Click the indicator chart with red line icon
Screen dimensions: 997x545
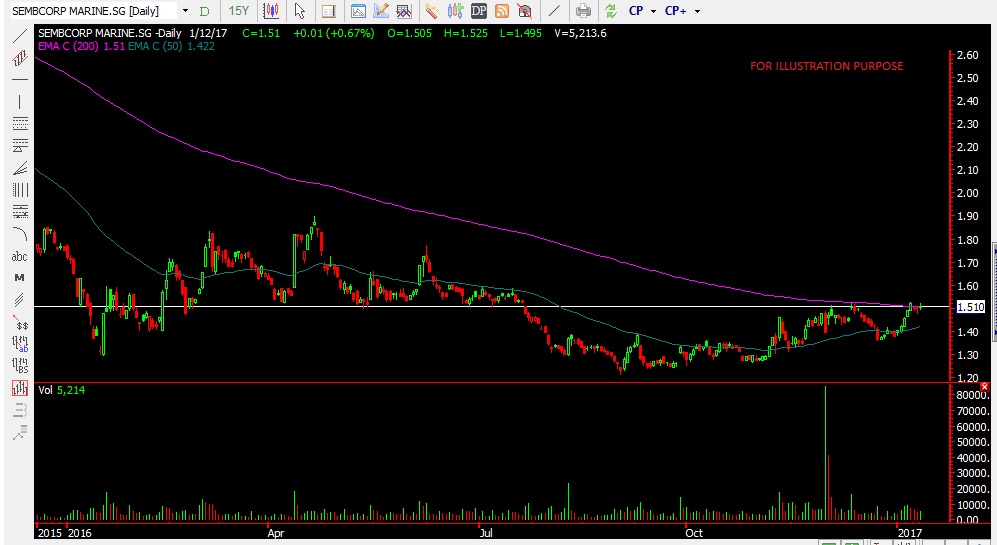pos(403,11)
